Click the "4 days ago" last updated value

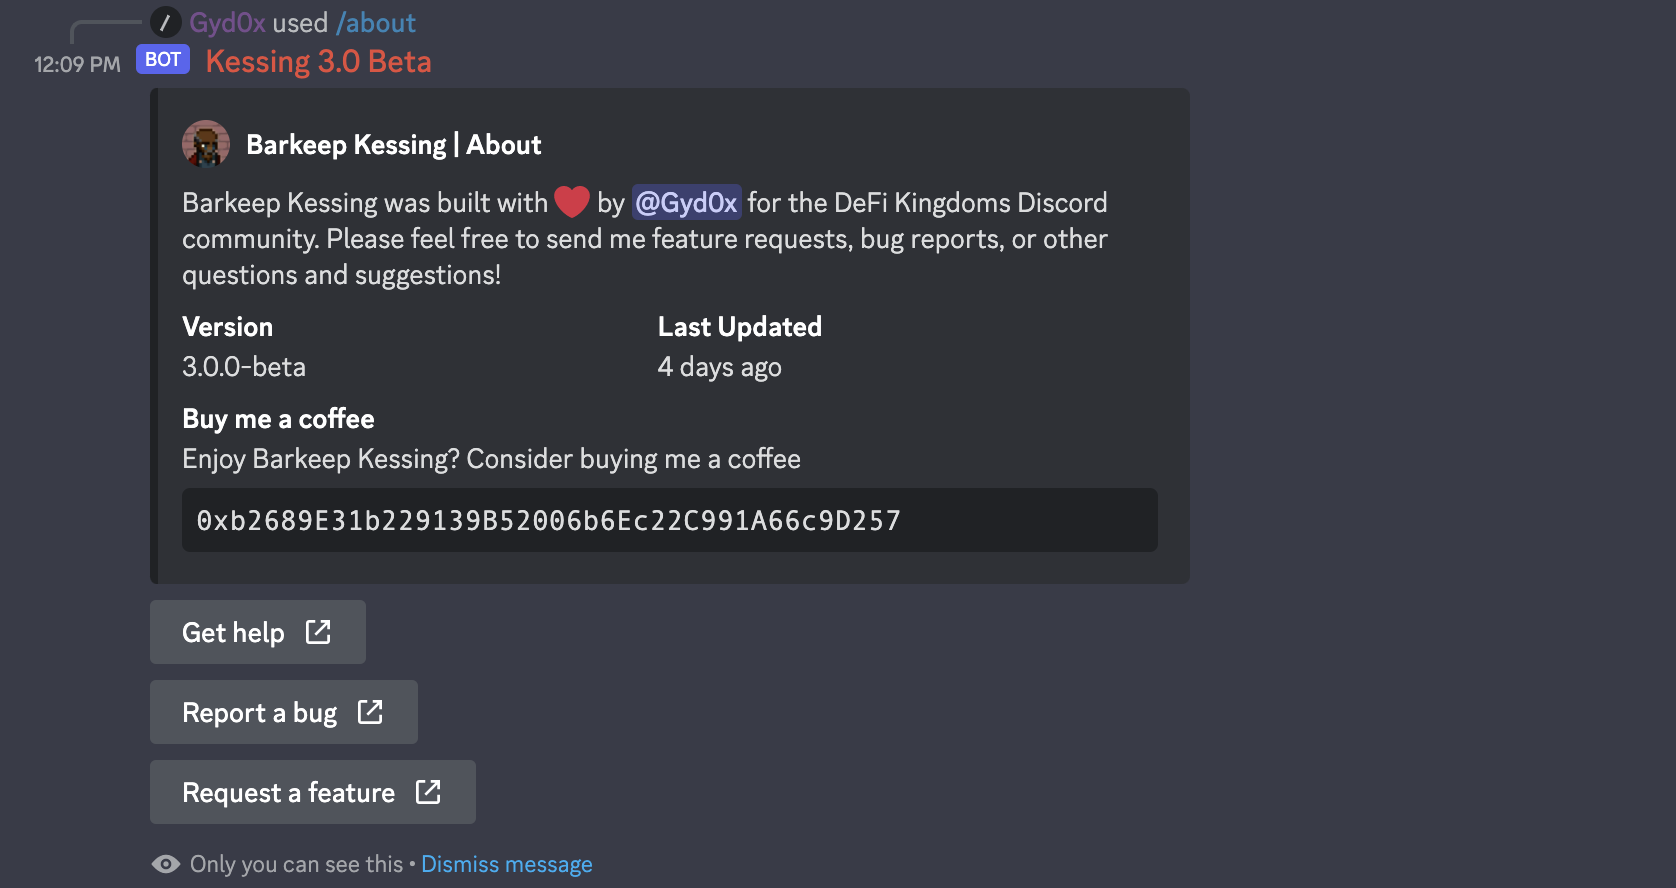pos(719,367)
